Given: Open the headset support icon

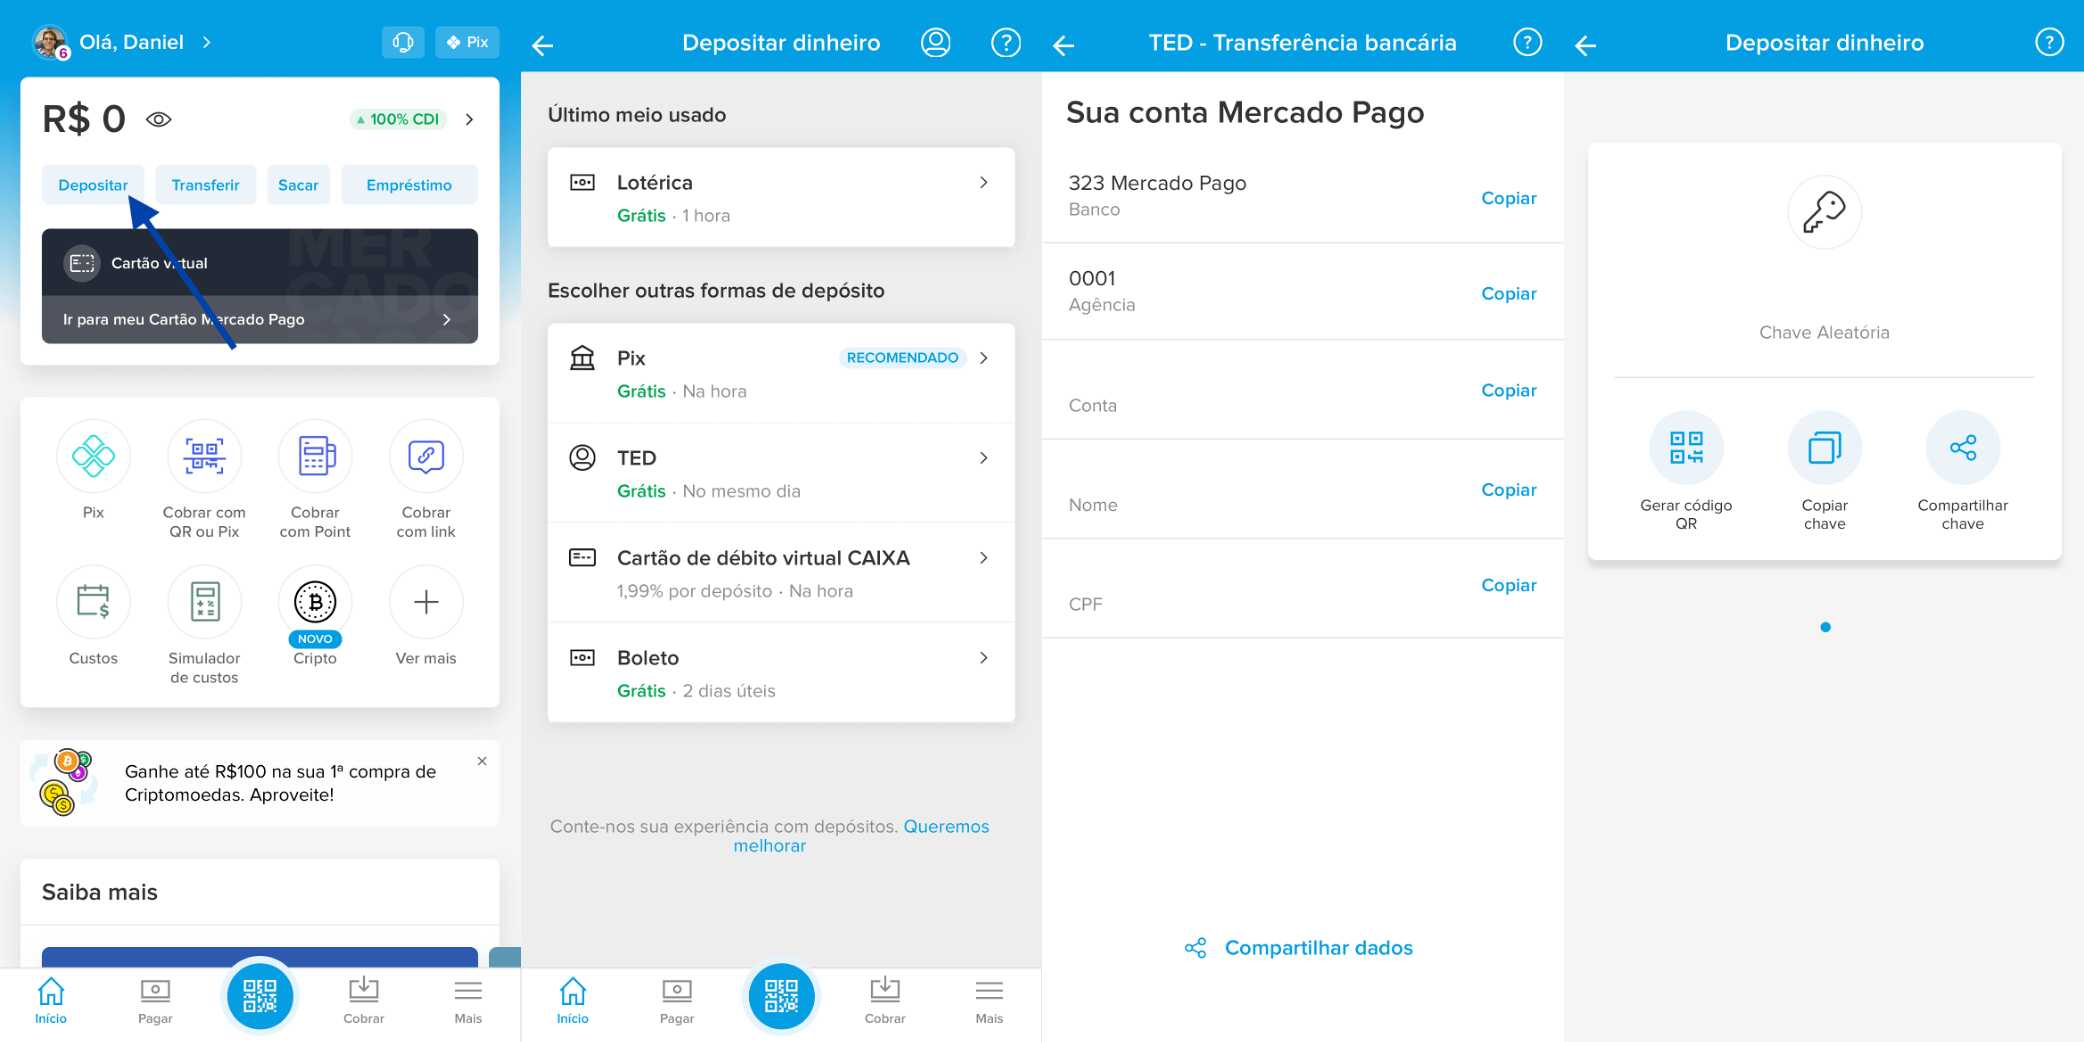Looking at the screenshot, I should (x=403, y=42).
